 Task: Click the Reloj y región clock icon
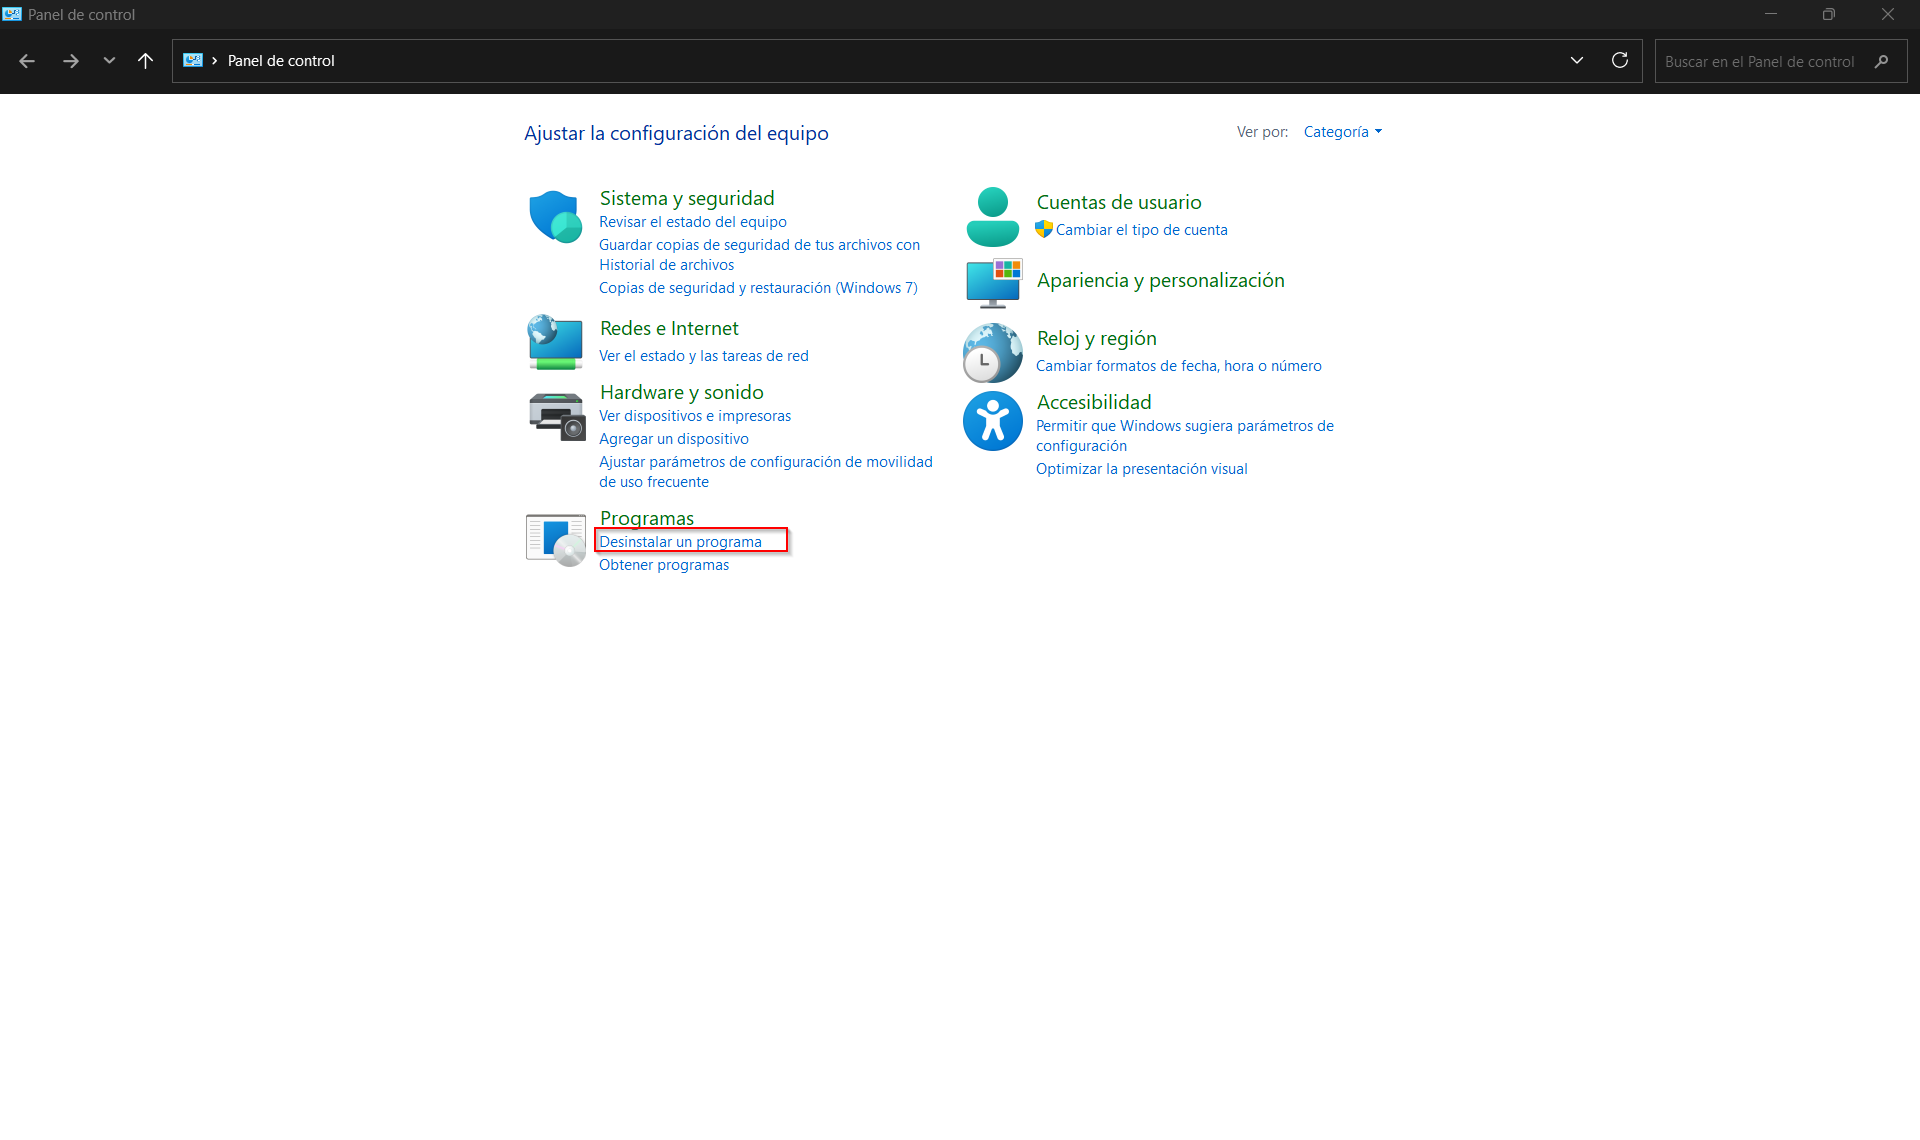click(x=992, y=352)
